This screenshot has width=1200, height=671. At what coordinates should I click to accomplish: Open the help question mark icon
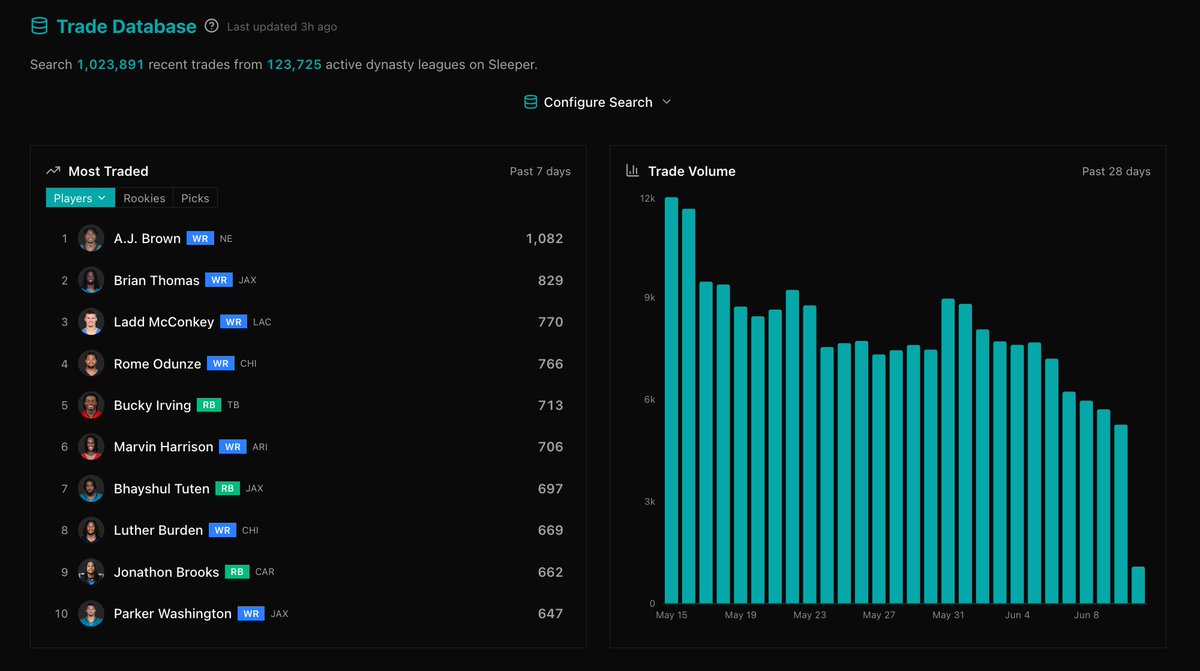[x=211, y=26]
